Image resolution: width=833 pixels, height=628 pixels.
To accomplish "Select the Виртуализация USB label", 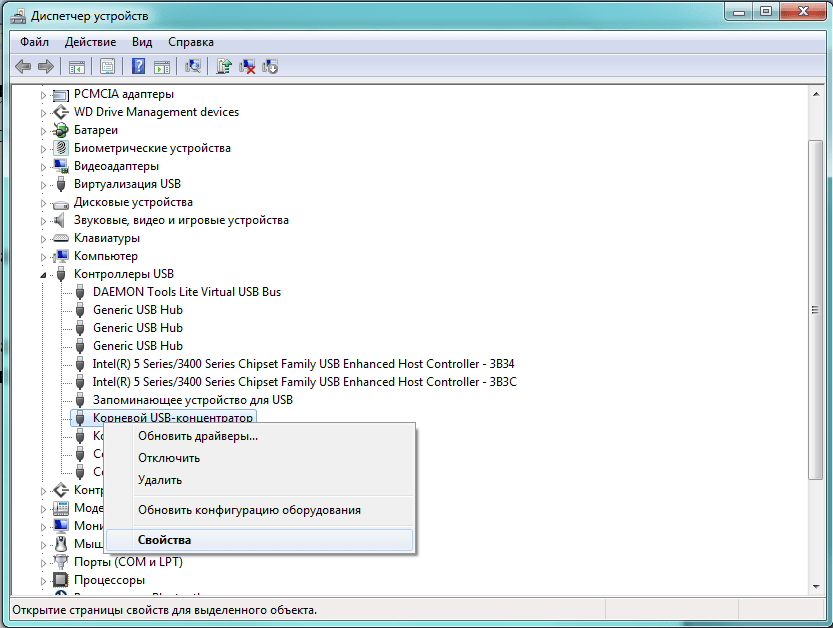I will (127, 184).
